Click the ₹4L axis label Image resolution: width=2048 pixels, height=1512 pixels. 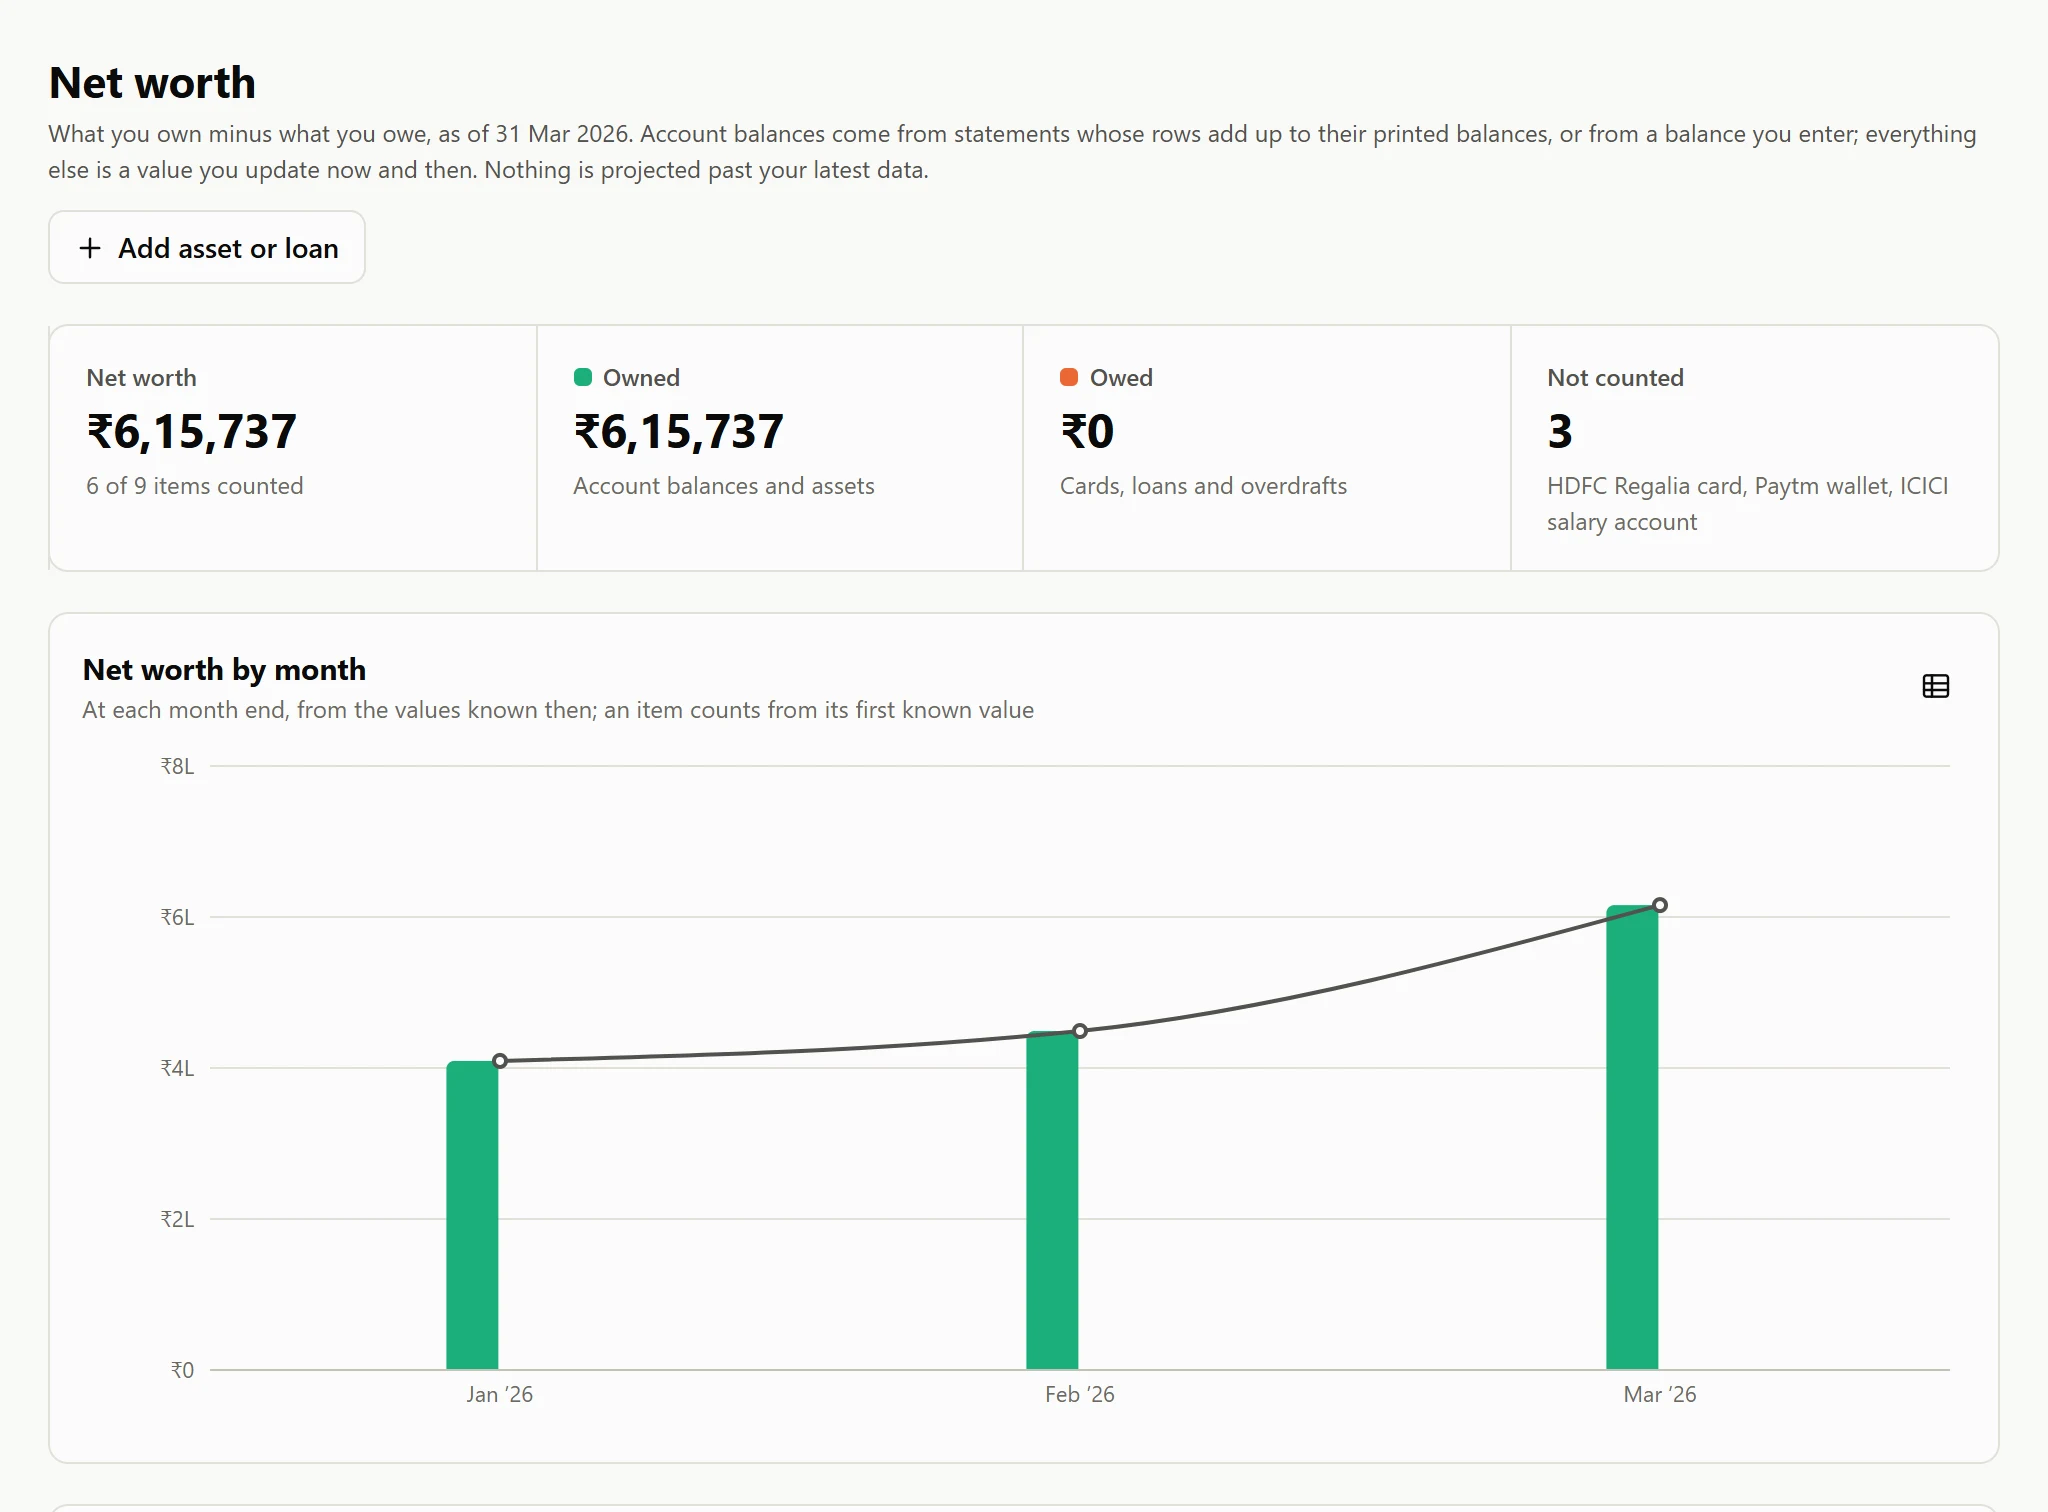(x=178, y=1069)
